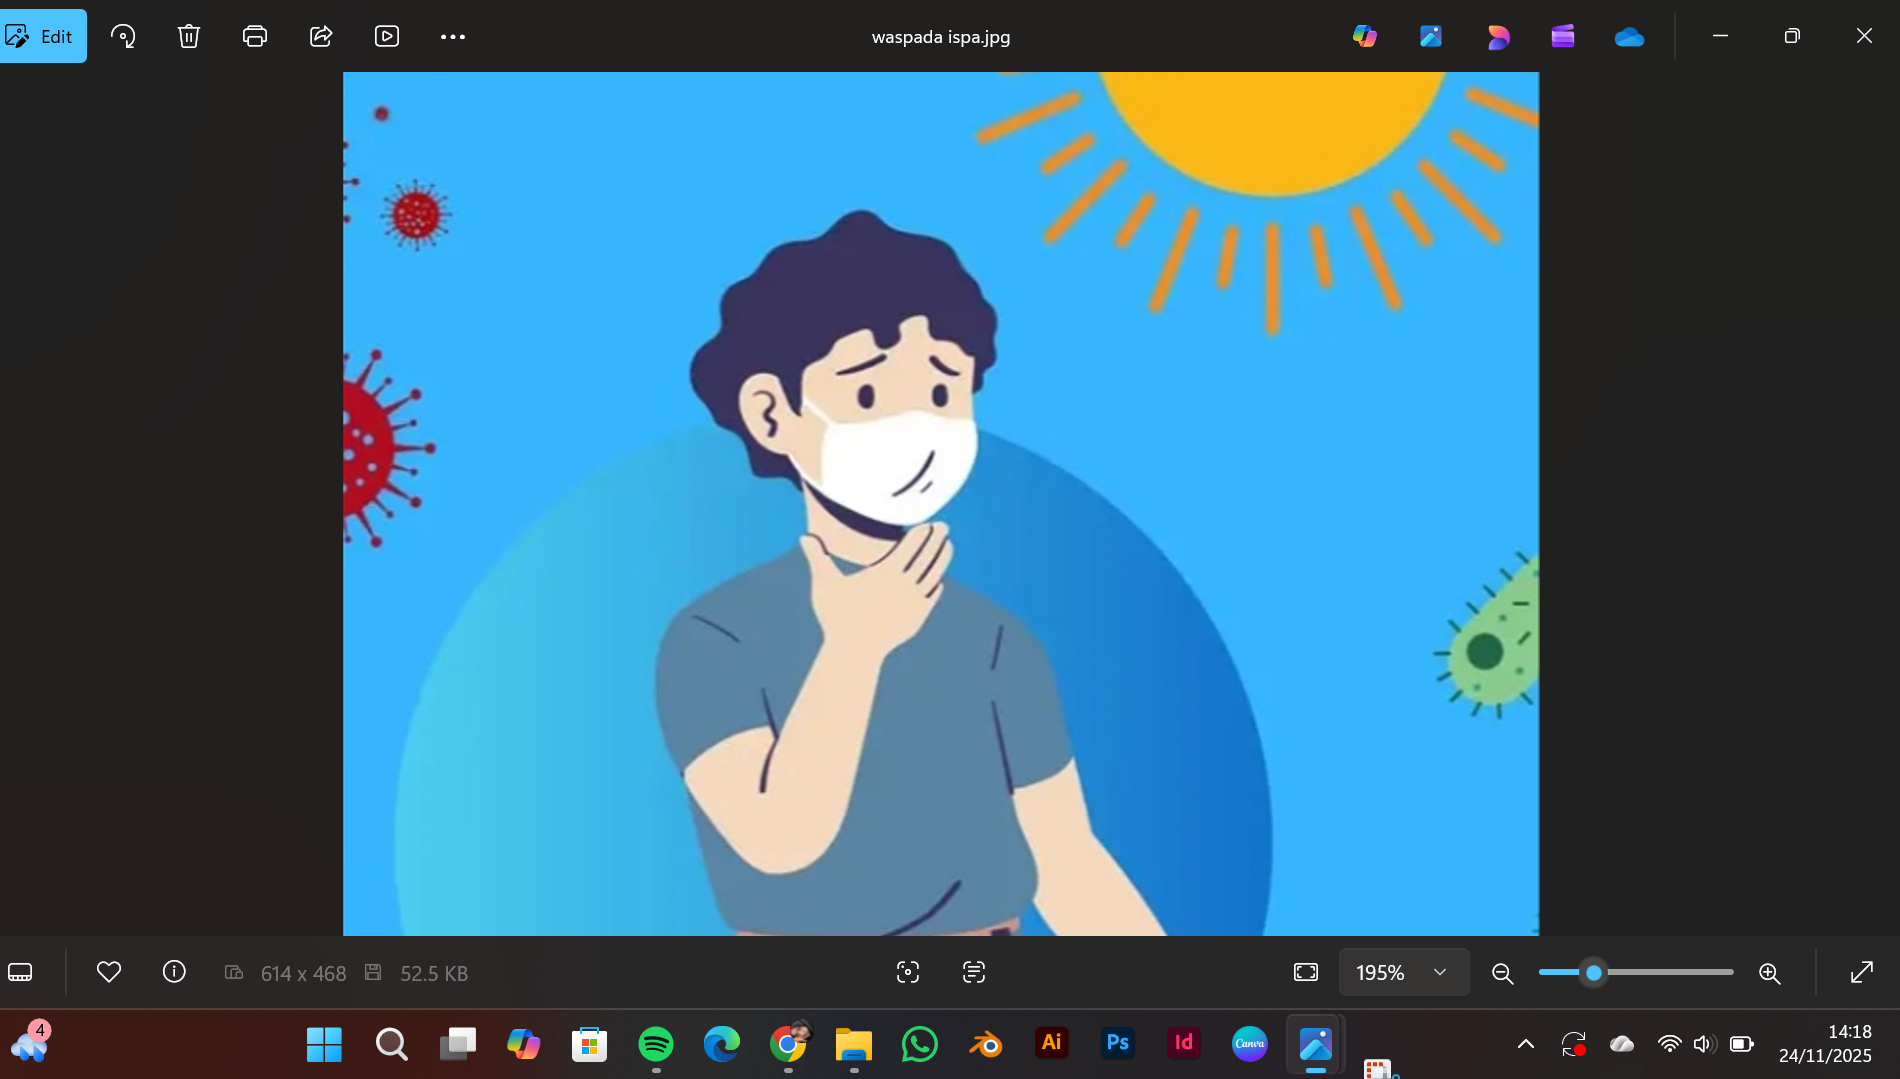Minimize the Photos window
The height and width of the screenshot is (1079, 1900).
tap(1720, 36)
